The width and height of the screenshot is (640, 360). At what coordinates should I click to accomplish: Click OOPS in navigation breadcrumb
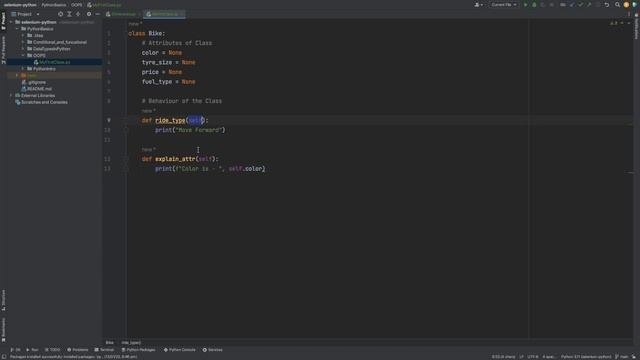[x=76, y=5]
